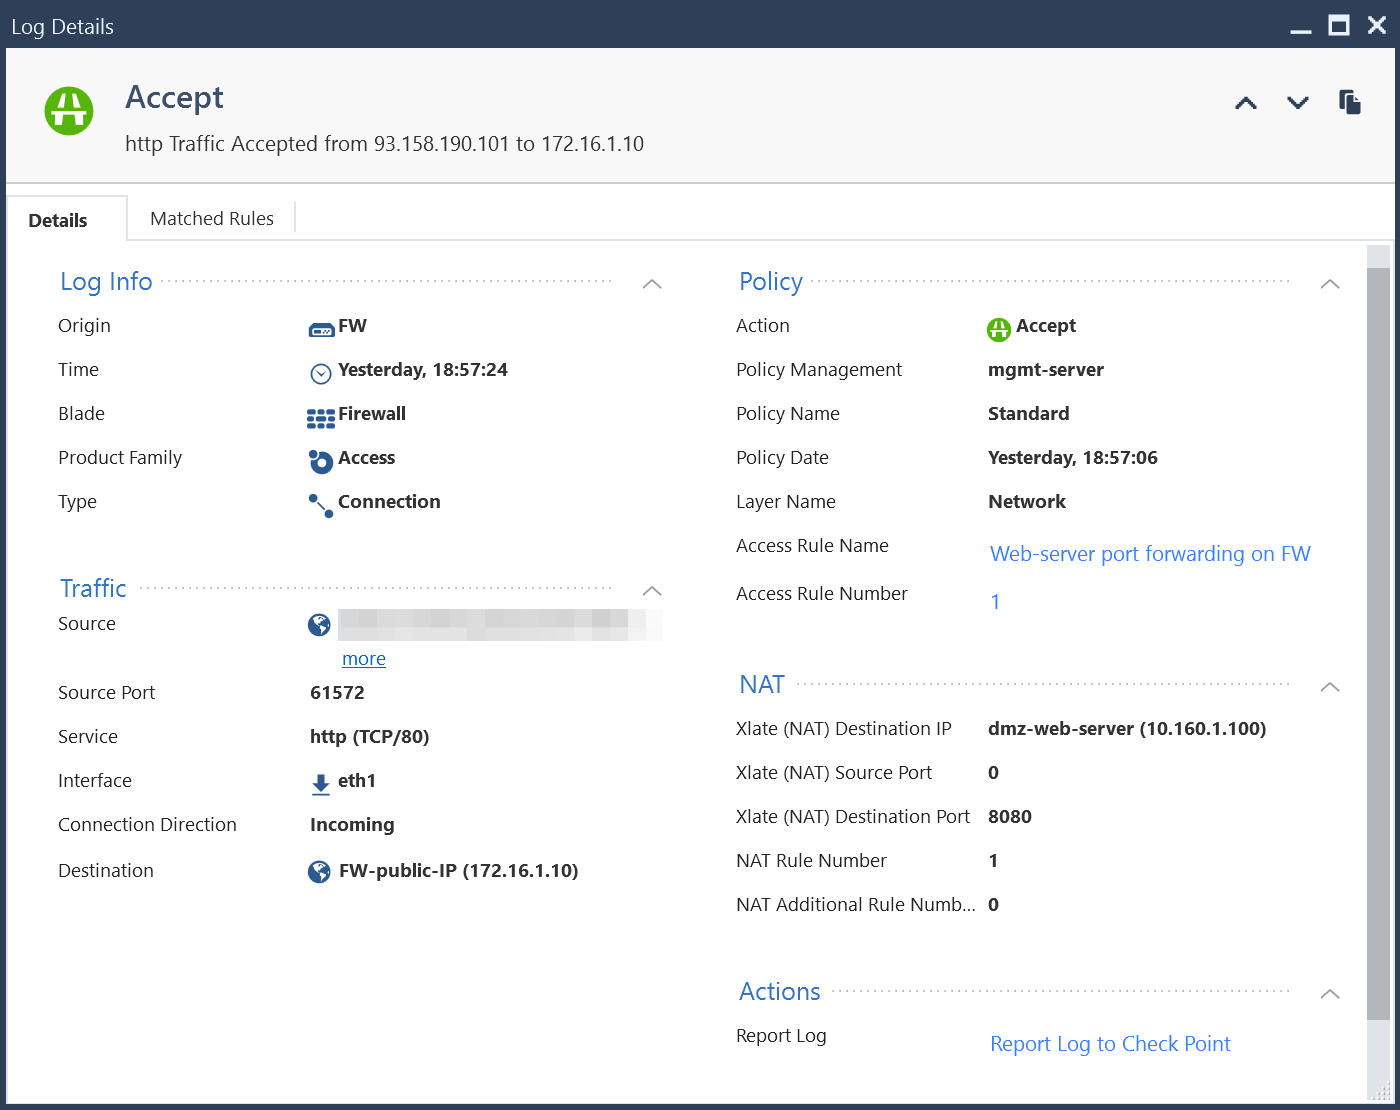
Task: Select the Standard policy name value
Action: (x=1028, y=413)
